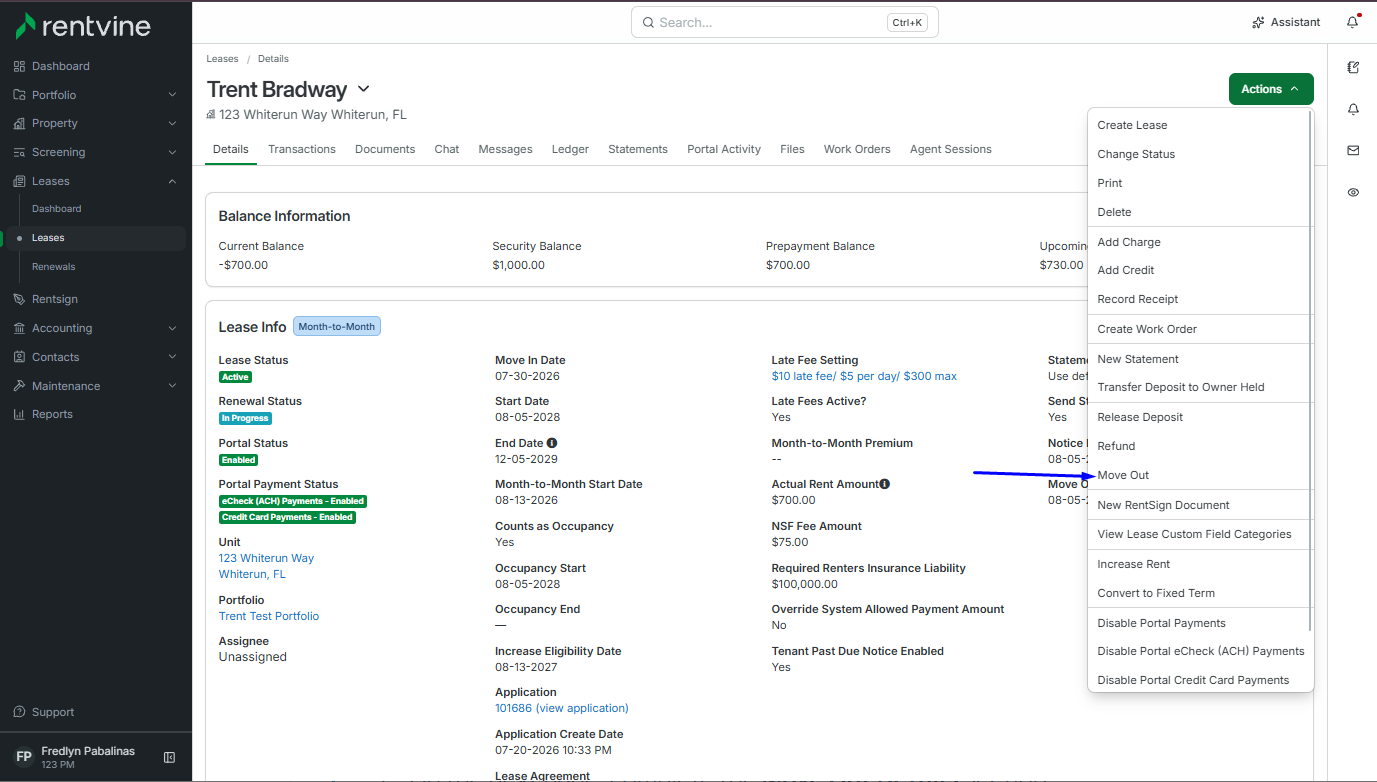Screen dimensions: 1377x782
Task: Click the magnifier icon in search bar
Action: click(648, 22)
